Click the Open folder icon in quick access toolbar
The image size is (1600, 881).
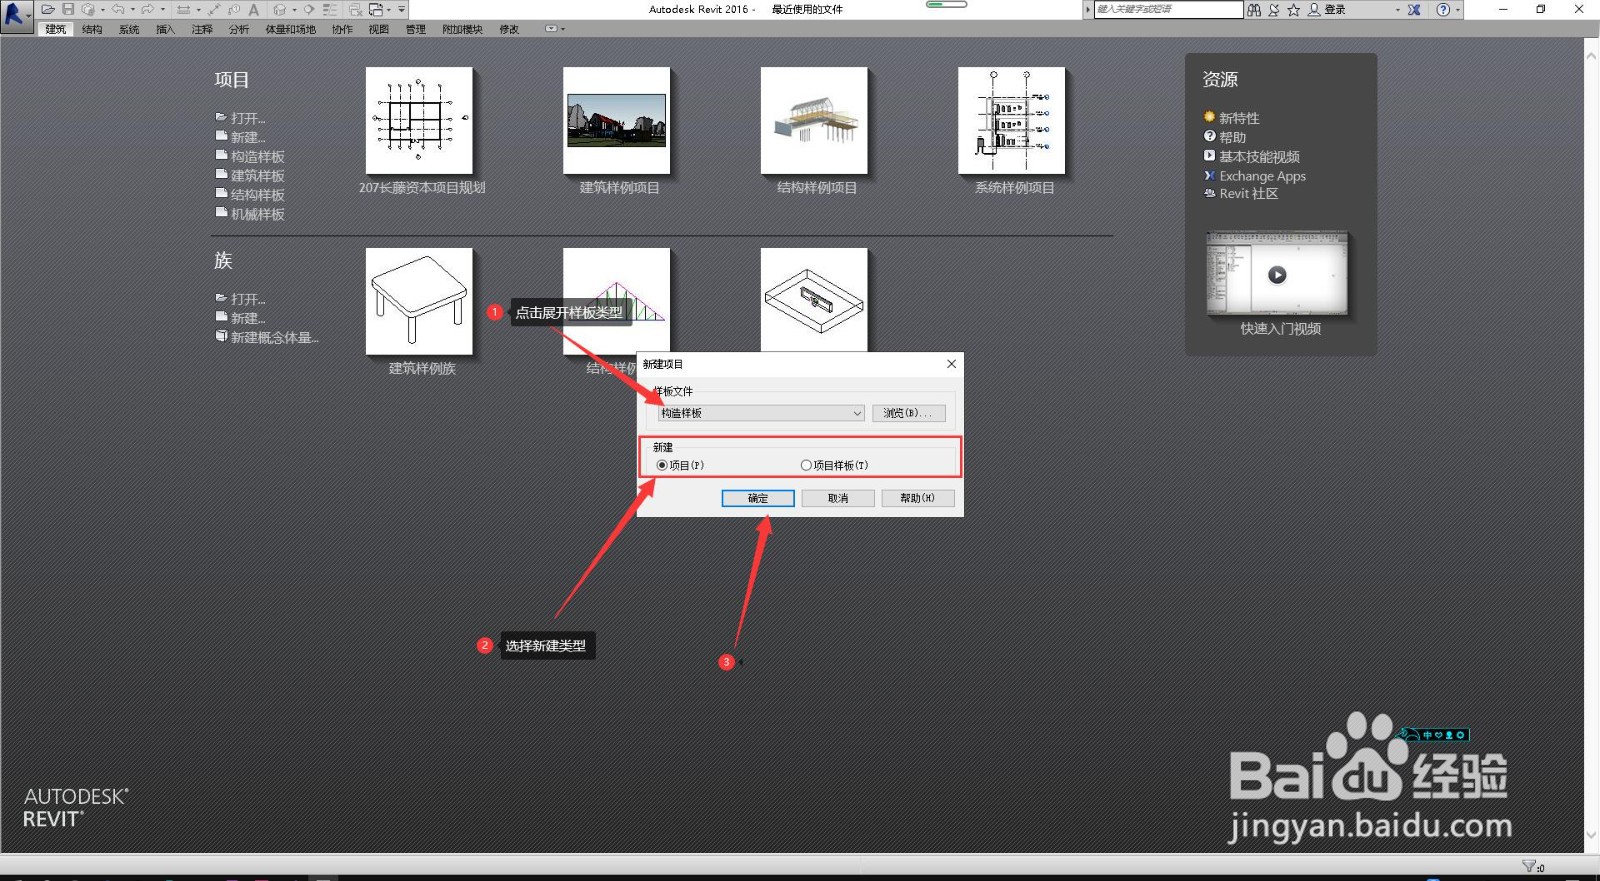click(48, 9)
